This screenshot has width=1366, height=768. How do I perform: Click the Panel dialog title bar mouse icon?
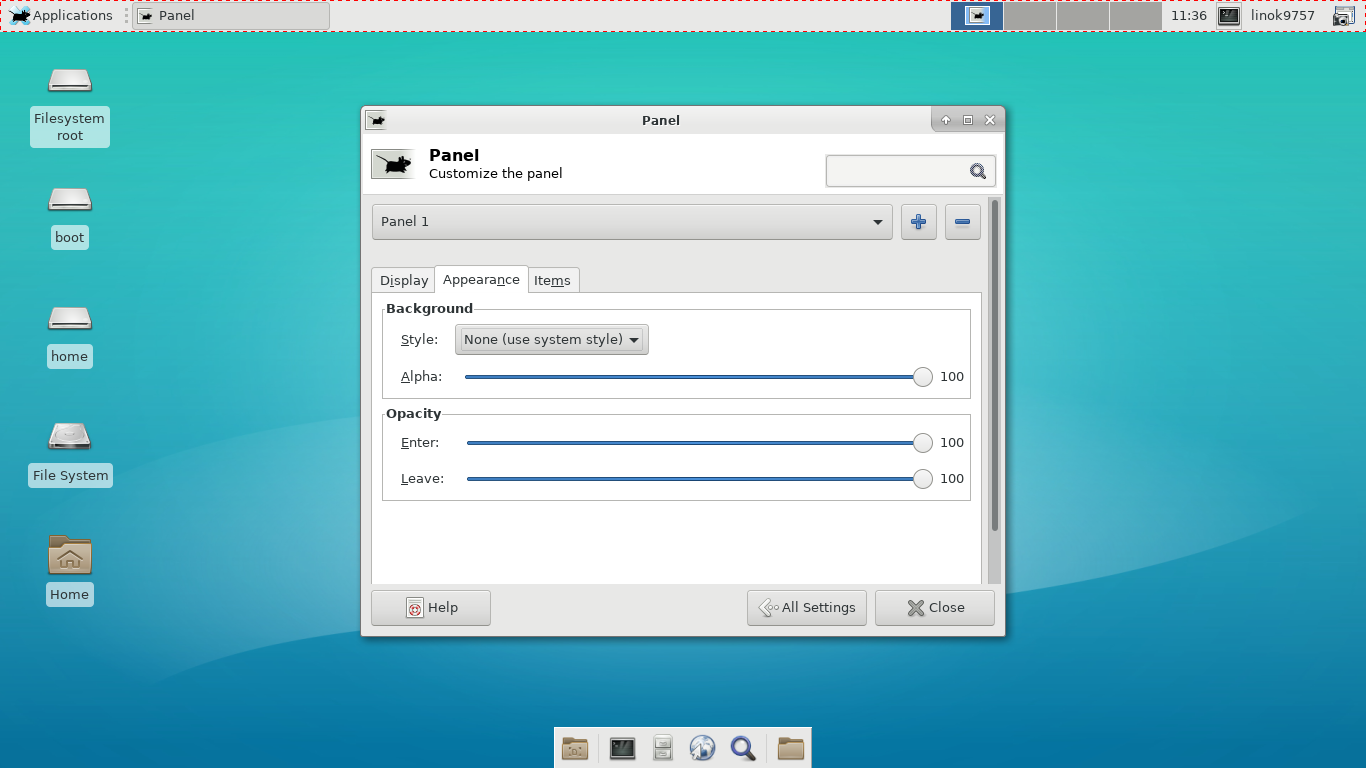376,120
